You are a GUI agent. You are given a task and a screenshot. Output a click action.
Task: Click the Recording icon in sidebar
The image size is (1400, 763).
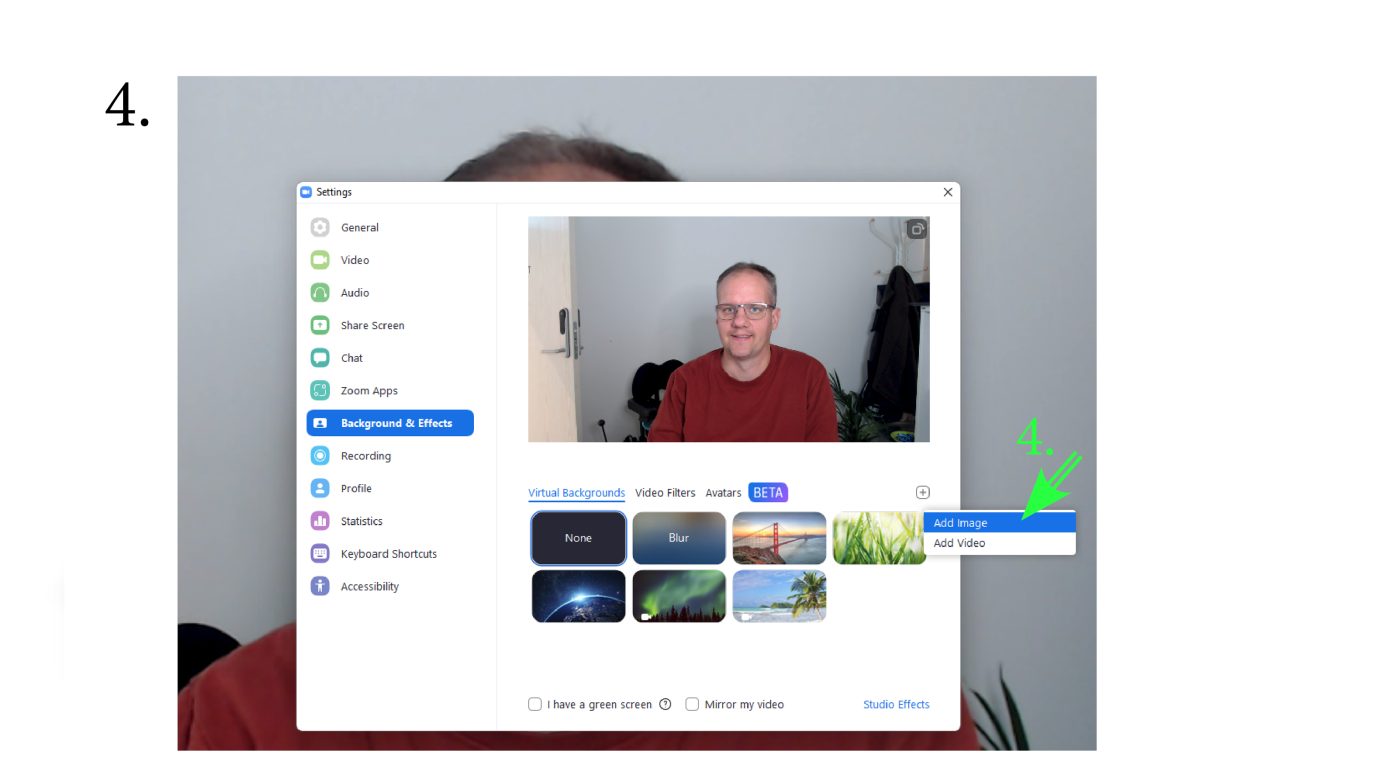[x=320, y=456]
